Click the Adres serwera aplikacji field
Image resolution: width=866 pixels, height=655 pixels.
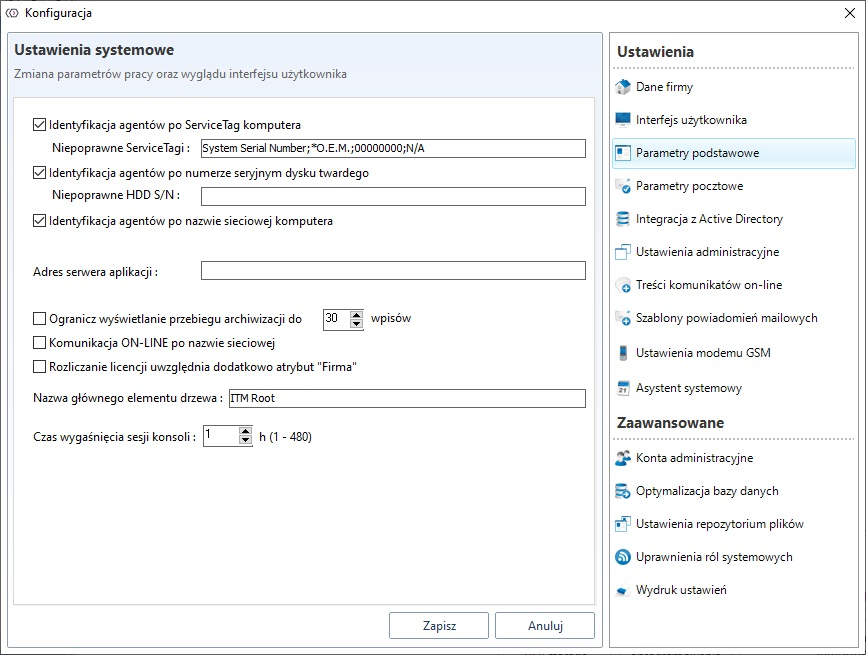392,271
